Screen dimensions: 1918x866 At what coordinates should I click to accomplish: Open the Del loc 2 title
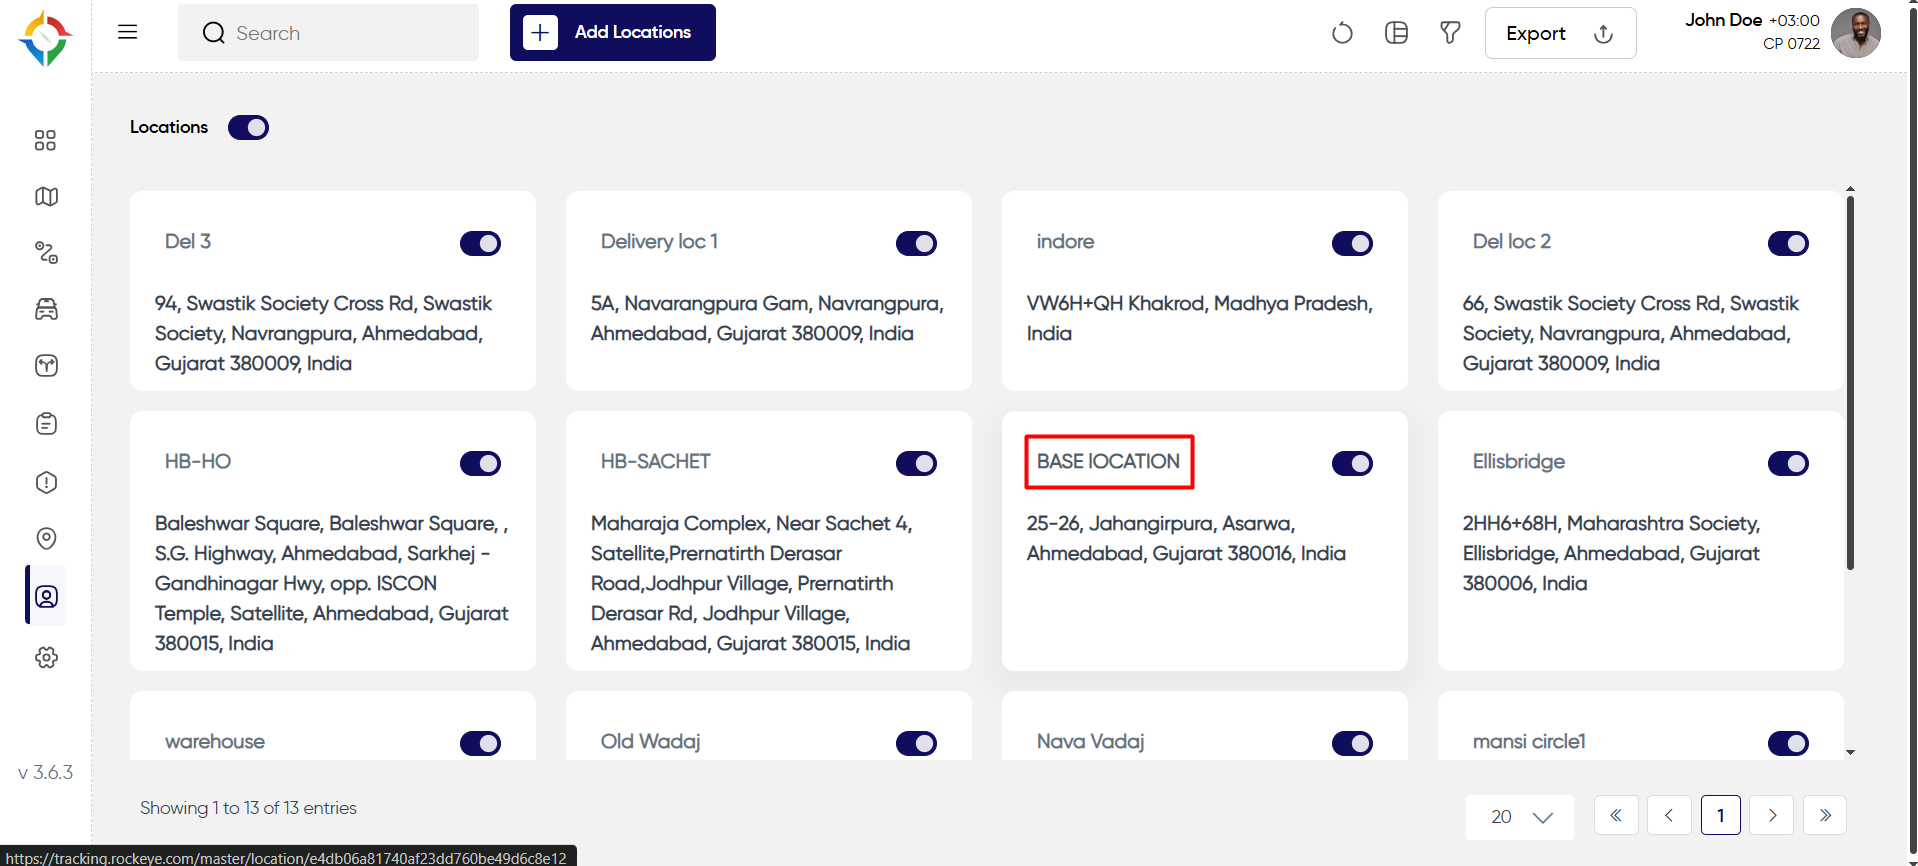coord(1512,241)
